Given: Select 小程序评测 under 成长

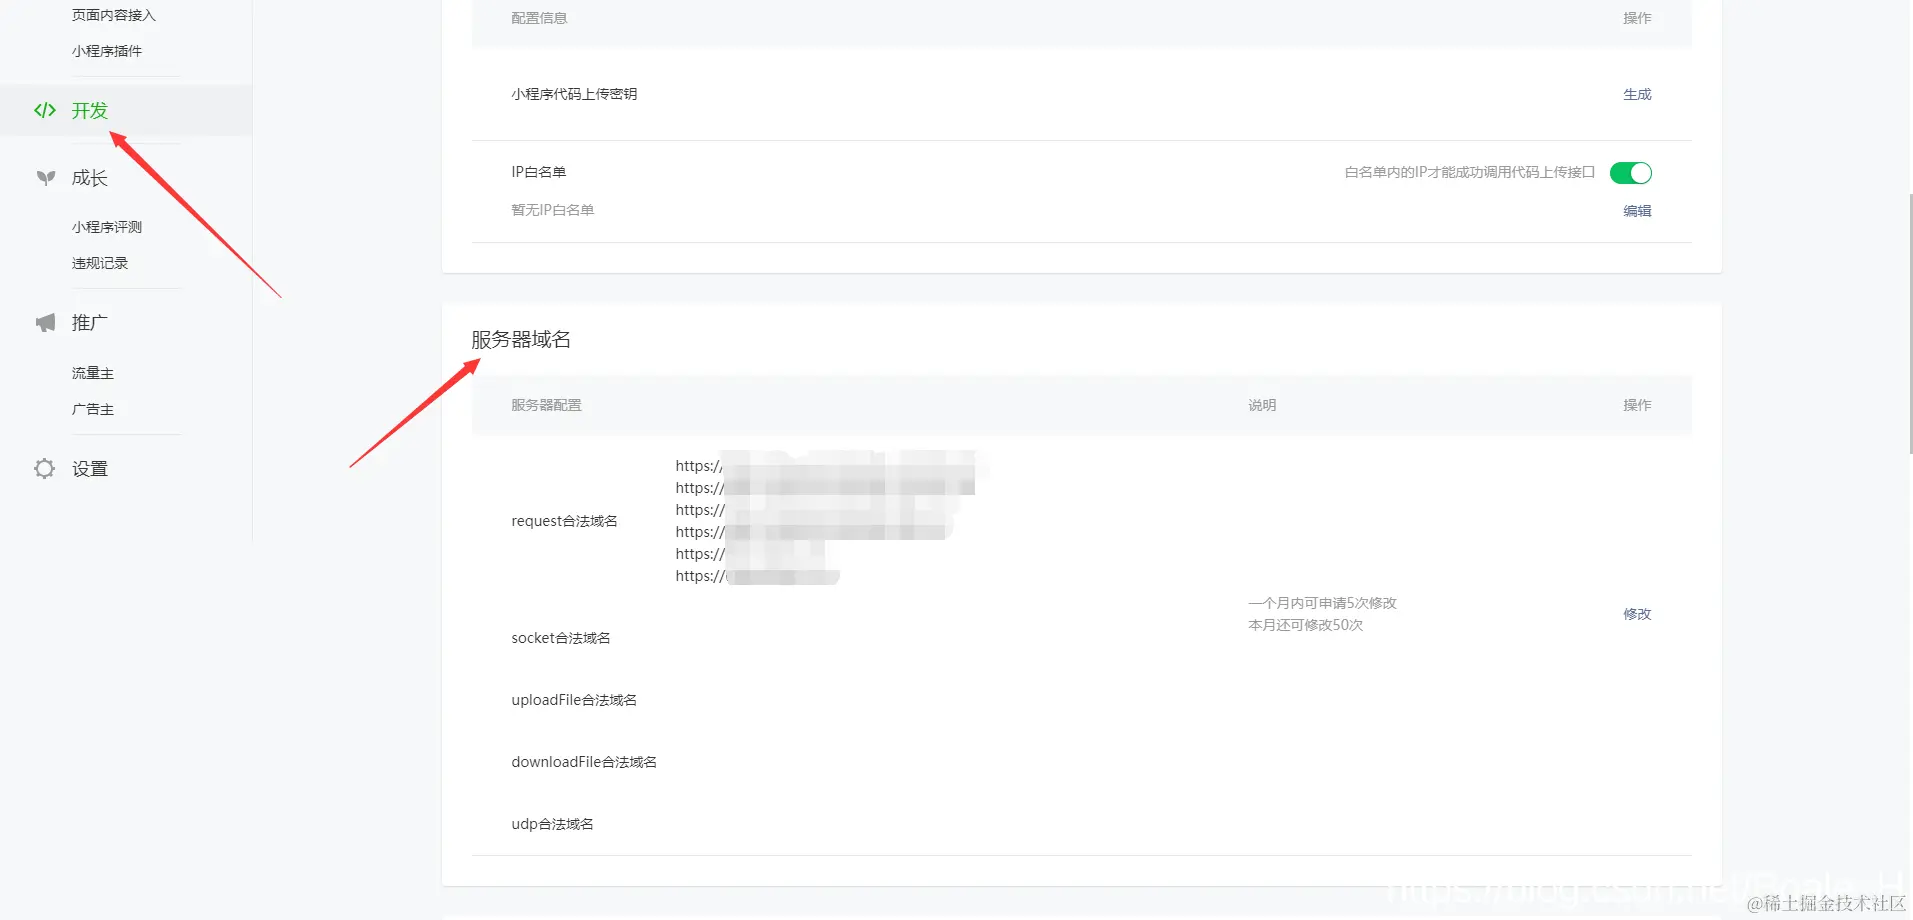Looking at the screenshot, I should (106, 226).
